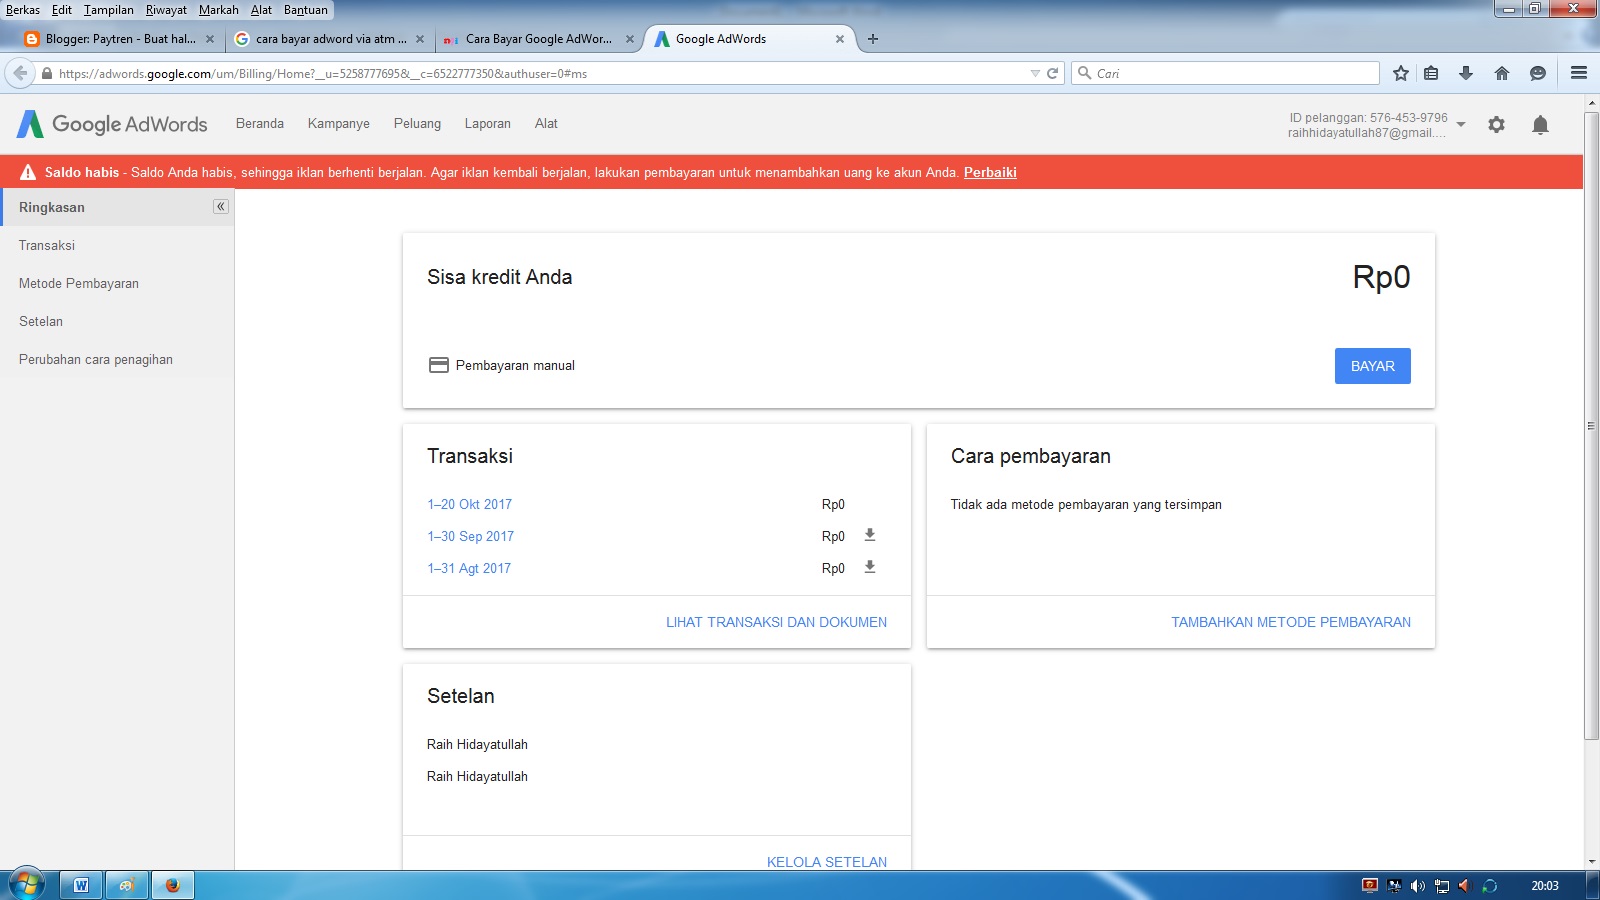Image resolution: width=1600 pixels, height=900 pixels.
Task: Go to the Beranda navigation item
Action: coord(260,124)
